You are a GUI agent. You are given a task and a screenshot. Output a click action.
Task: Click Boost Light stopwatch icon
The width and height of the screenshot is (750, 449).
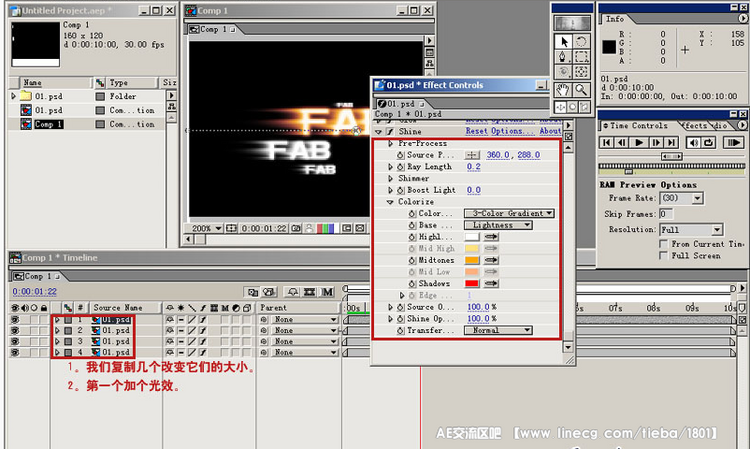coord(401,190)
